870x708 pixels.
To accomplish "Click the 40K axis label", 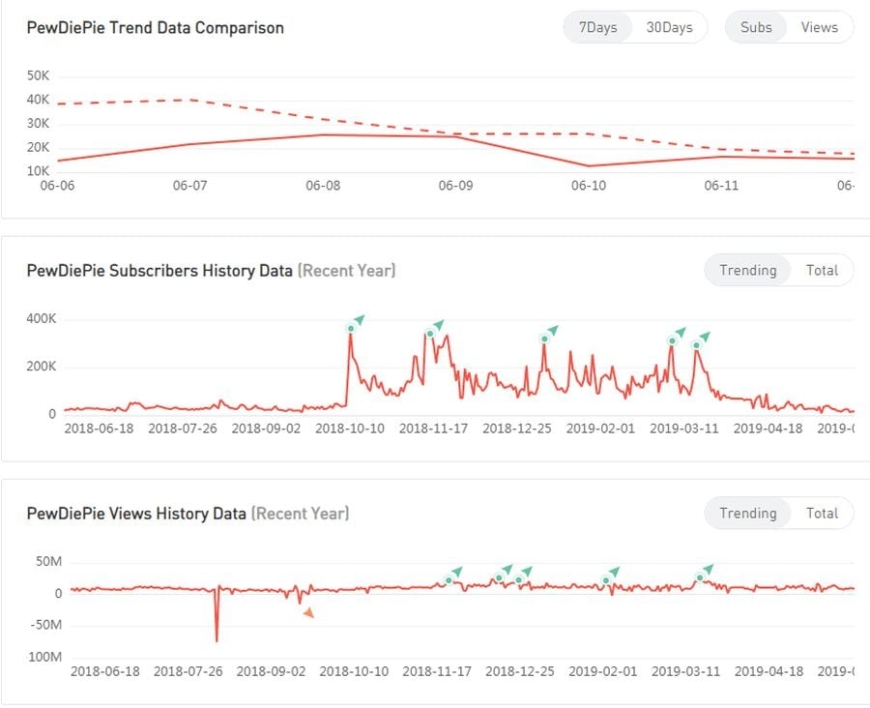I will click(x=38, y=99).
